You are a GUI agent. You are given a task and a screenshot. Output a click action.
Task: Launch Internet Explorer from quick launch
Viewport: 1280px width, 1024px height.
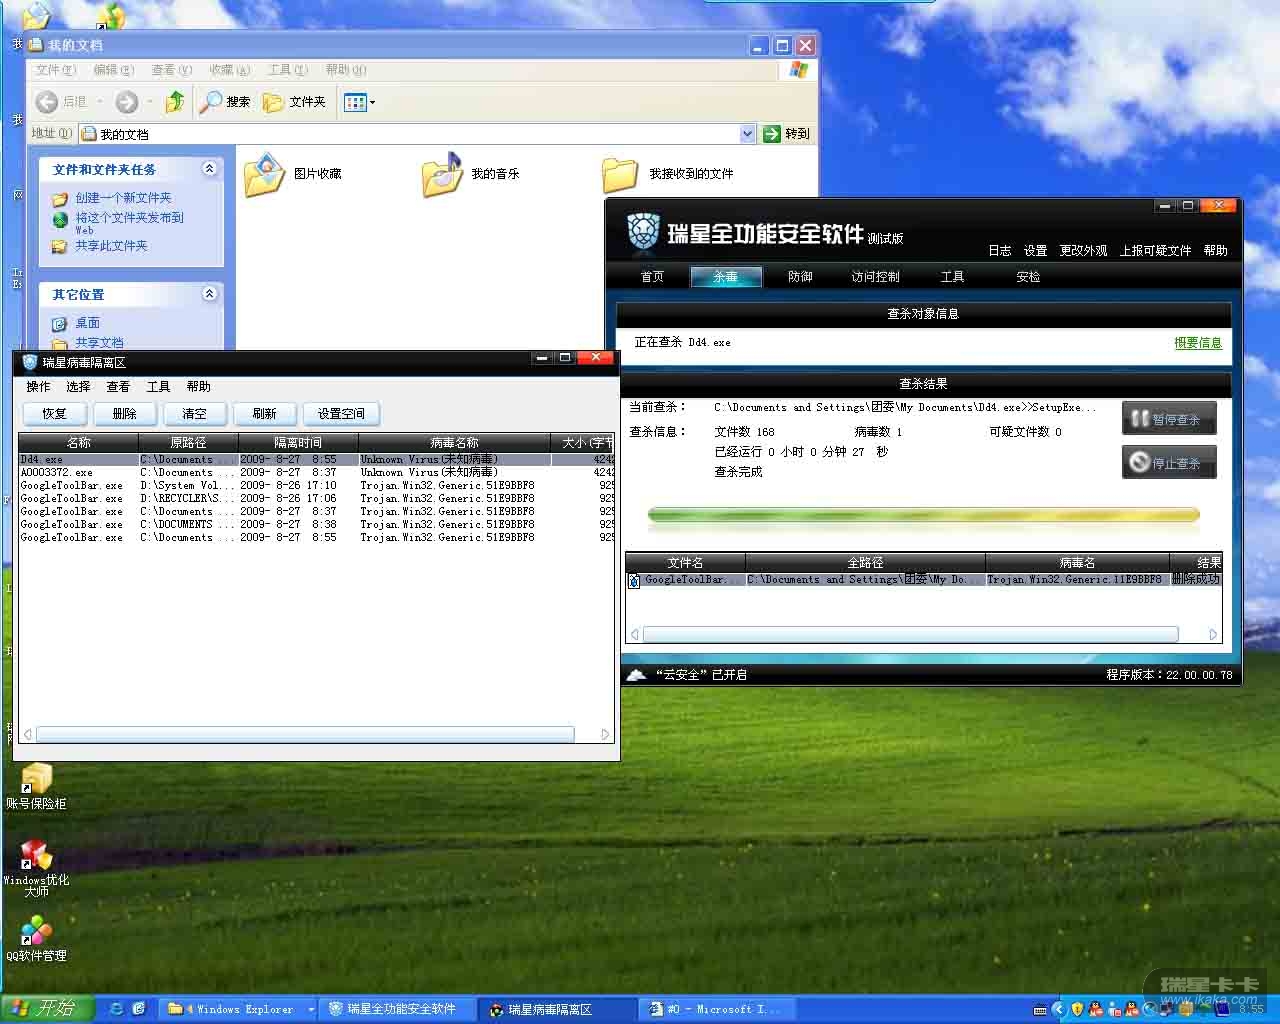click(116, 1009)
